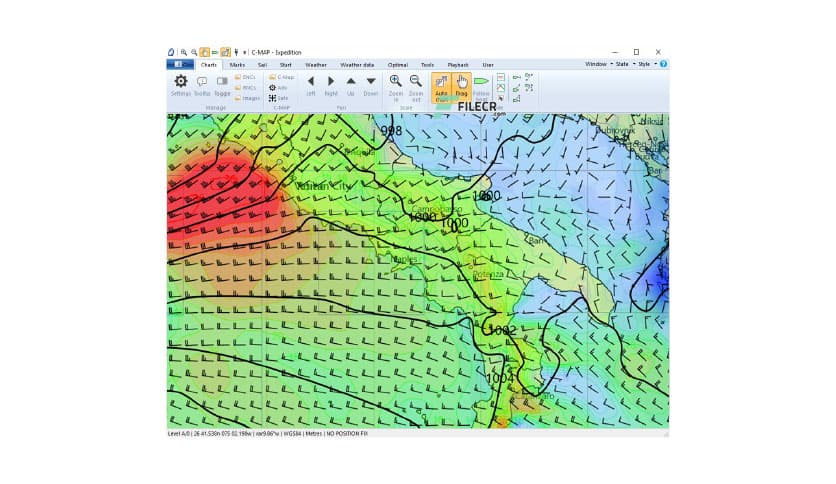Open the State dropdown menu
This screenshot has height=484, width=836.
[623, 64]
